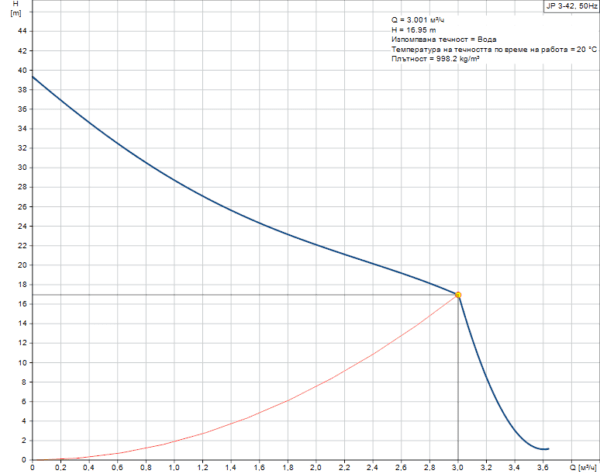
Task: Click the 3,6 tick on the Q axis
Action: (543, 467)
